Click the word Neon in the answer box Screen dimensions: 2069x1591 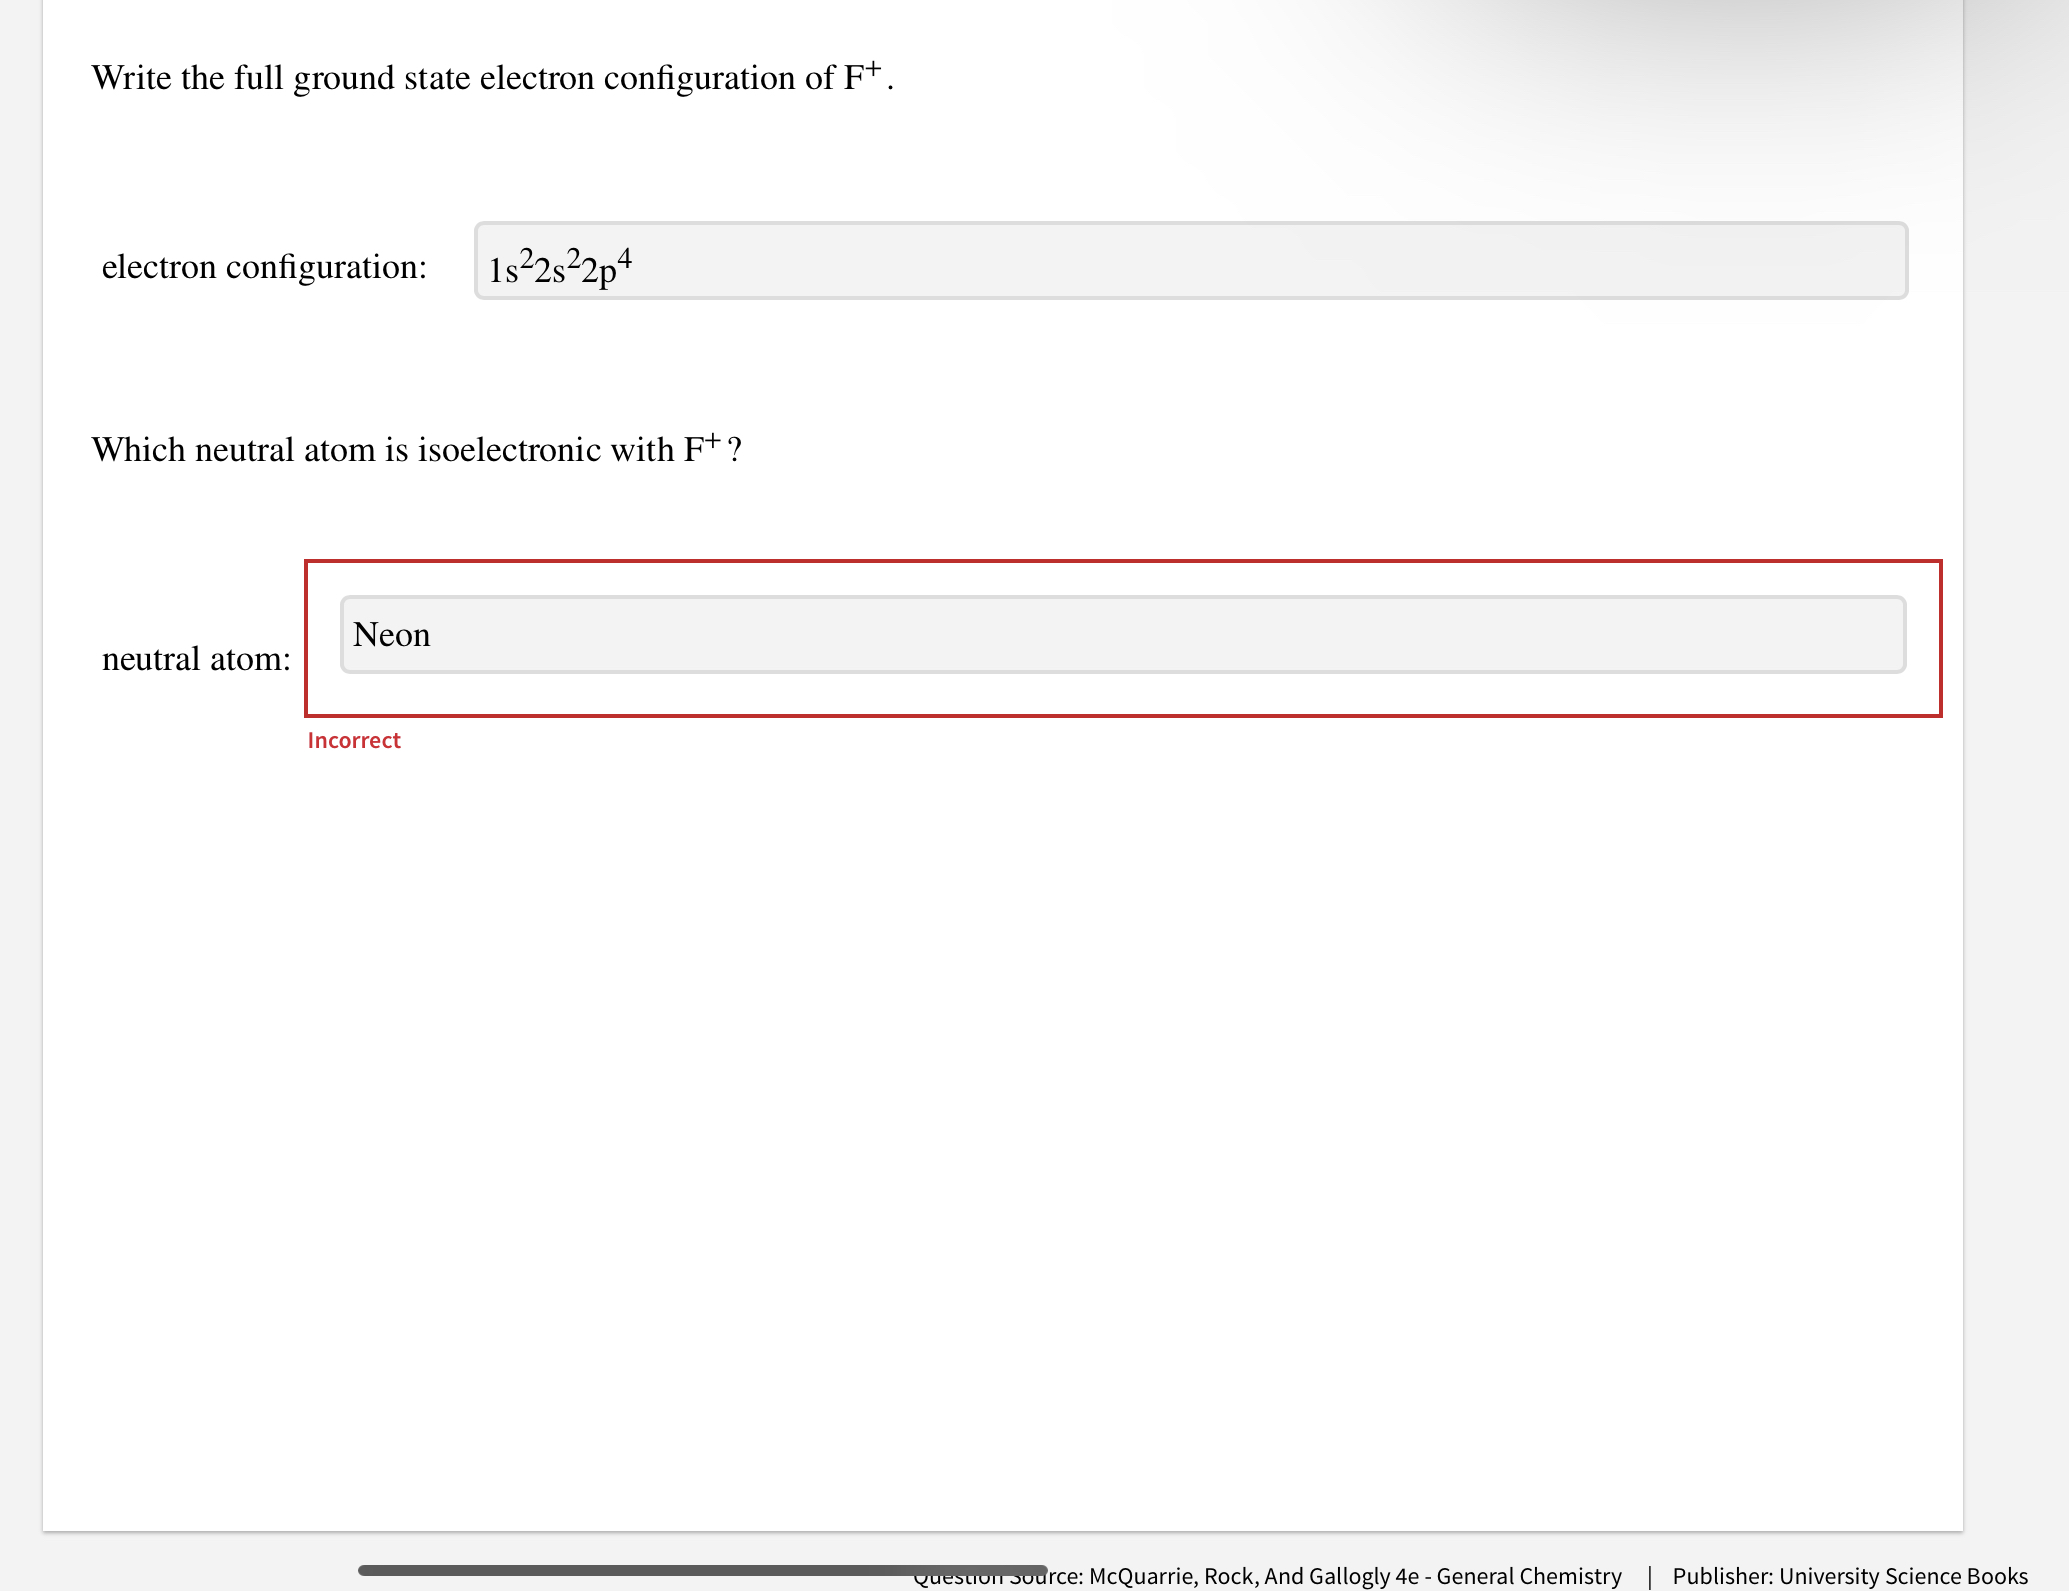pyautogui.click(x=392, y=635)
